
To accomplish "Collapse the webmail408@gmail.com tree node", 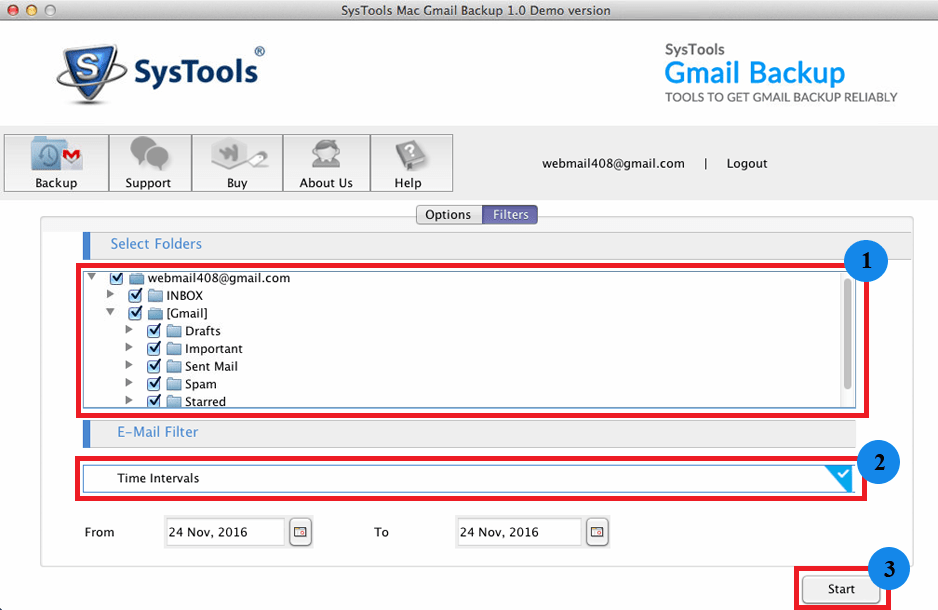I will 92,276.
